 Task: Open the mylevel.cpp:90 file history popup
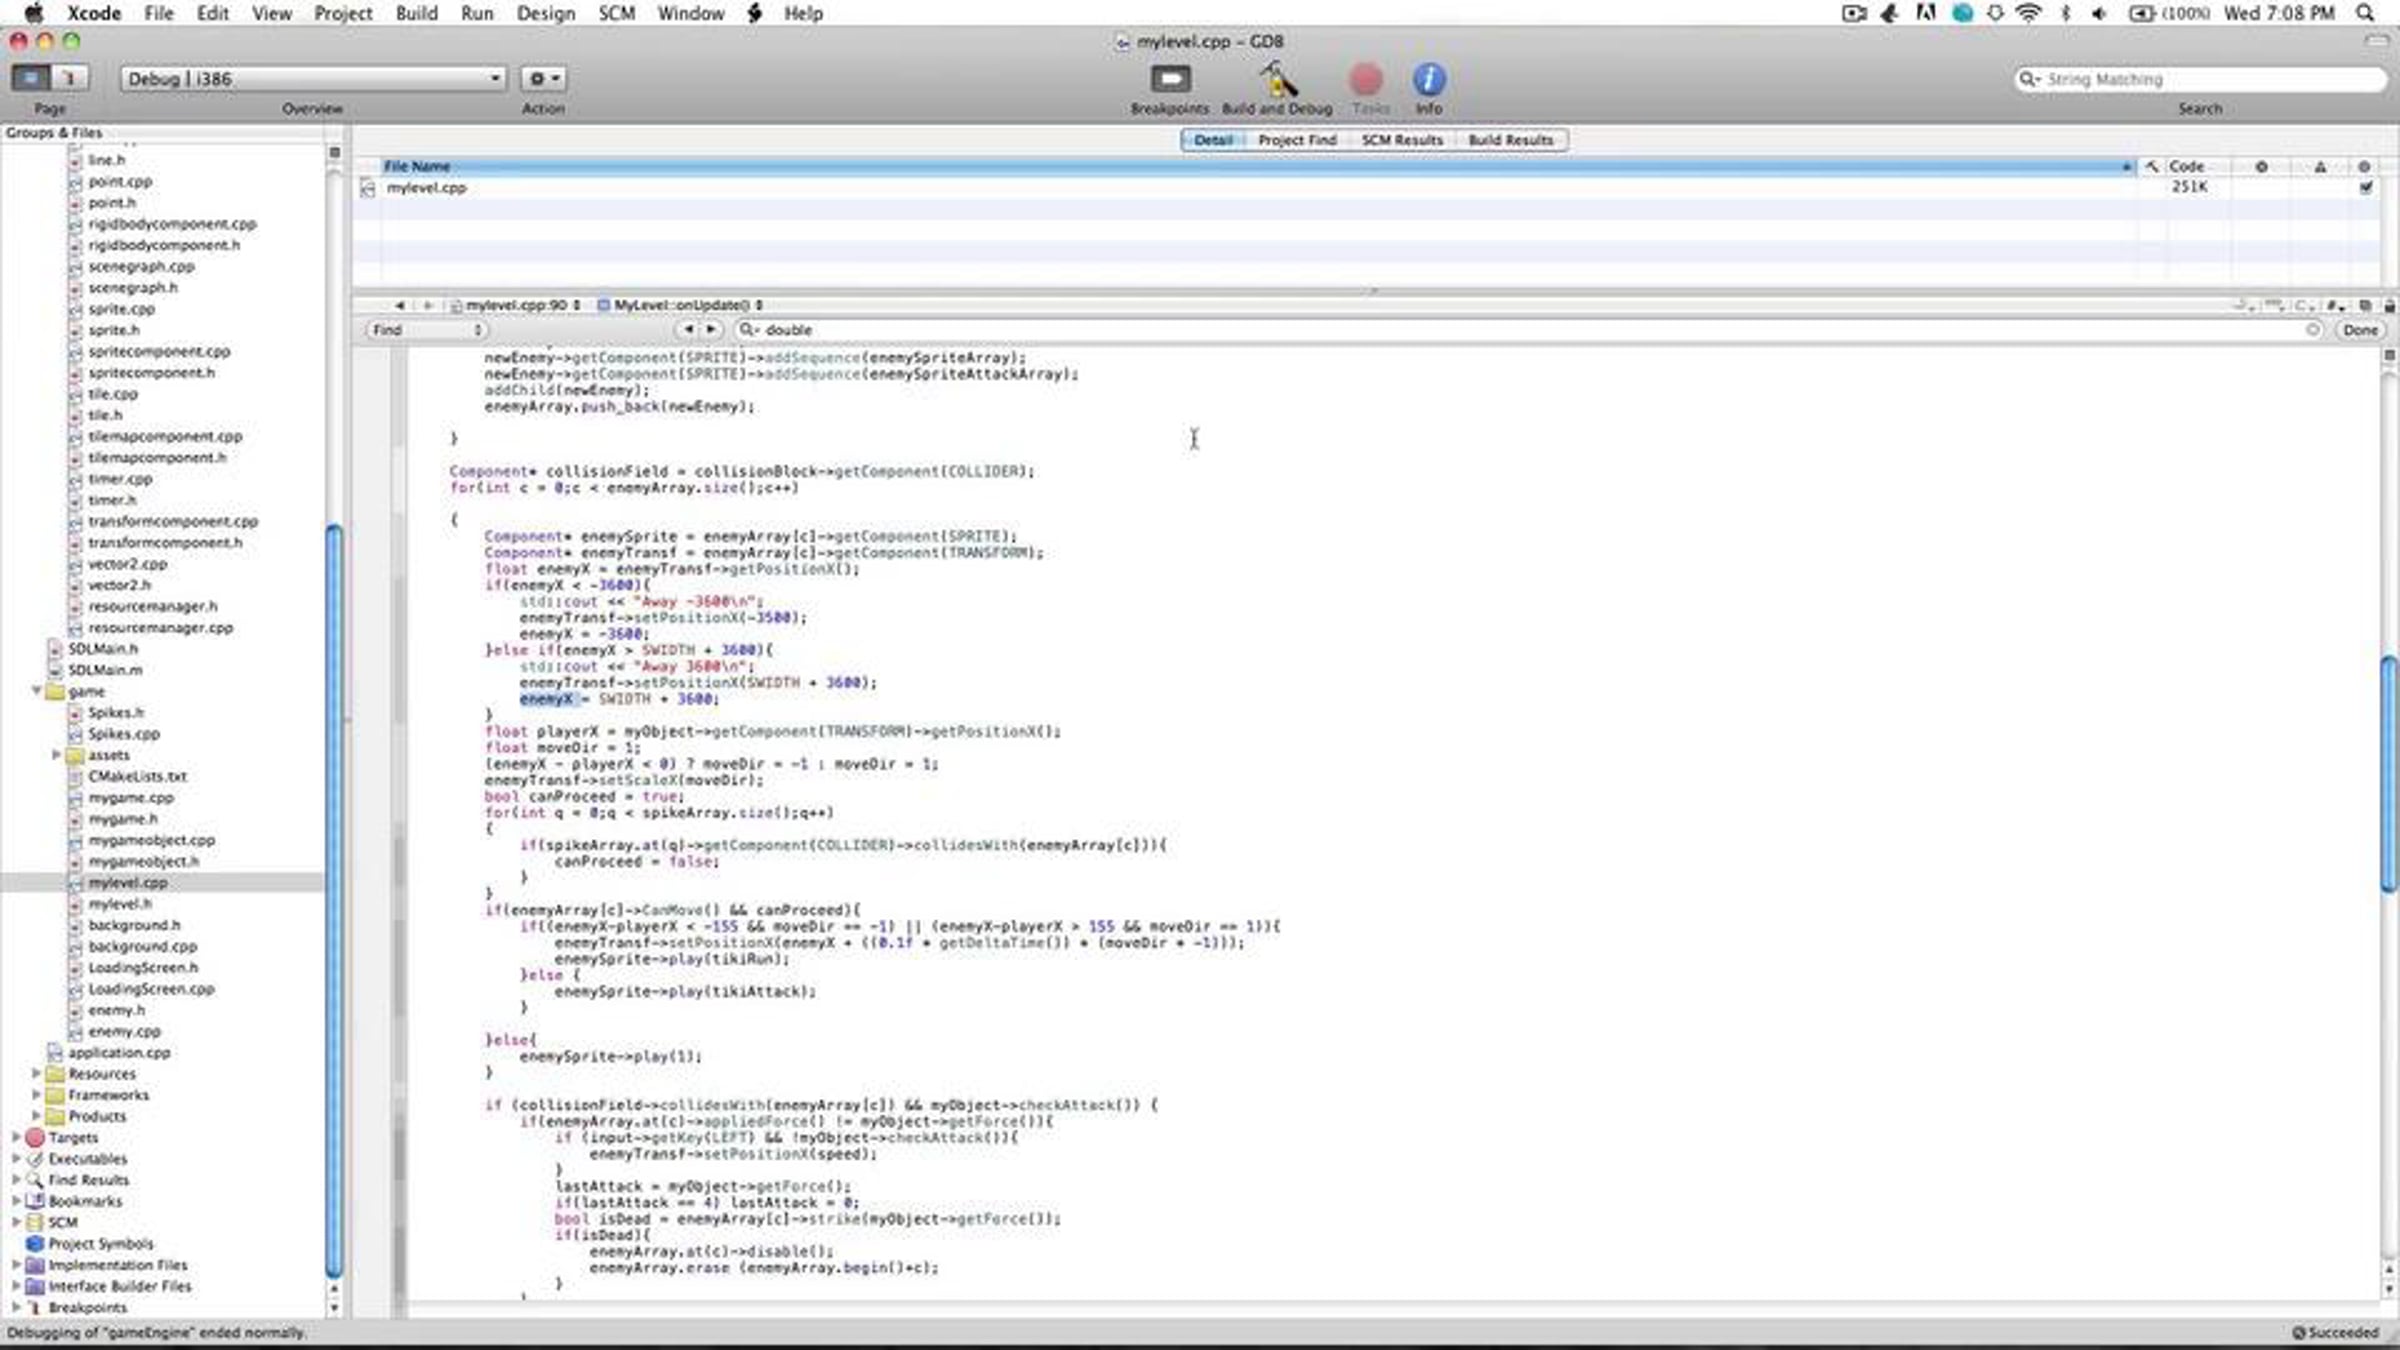click(x=516, y=305)
